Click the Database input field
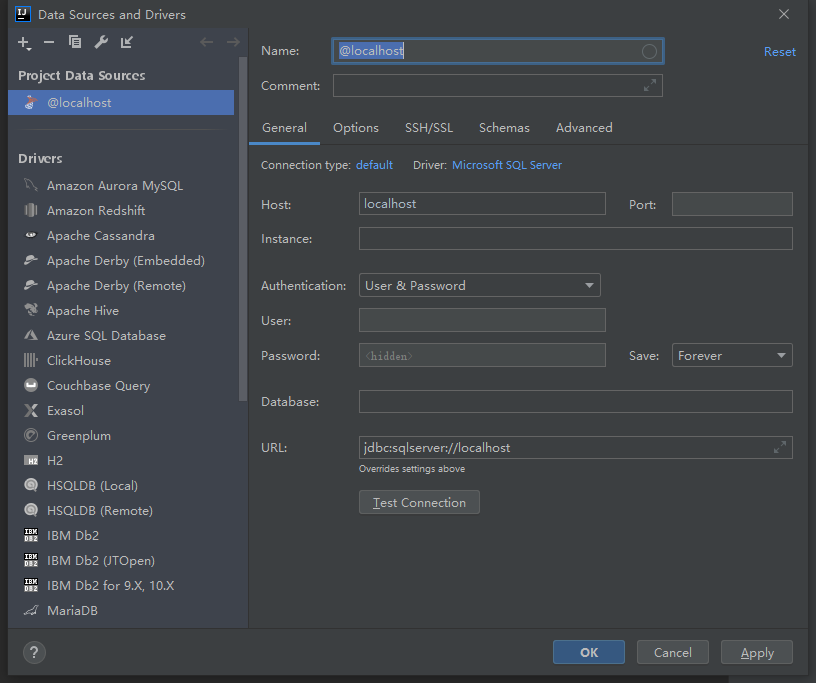The image size is (816, 683). pyautogui.click(x=576, y=401)
